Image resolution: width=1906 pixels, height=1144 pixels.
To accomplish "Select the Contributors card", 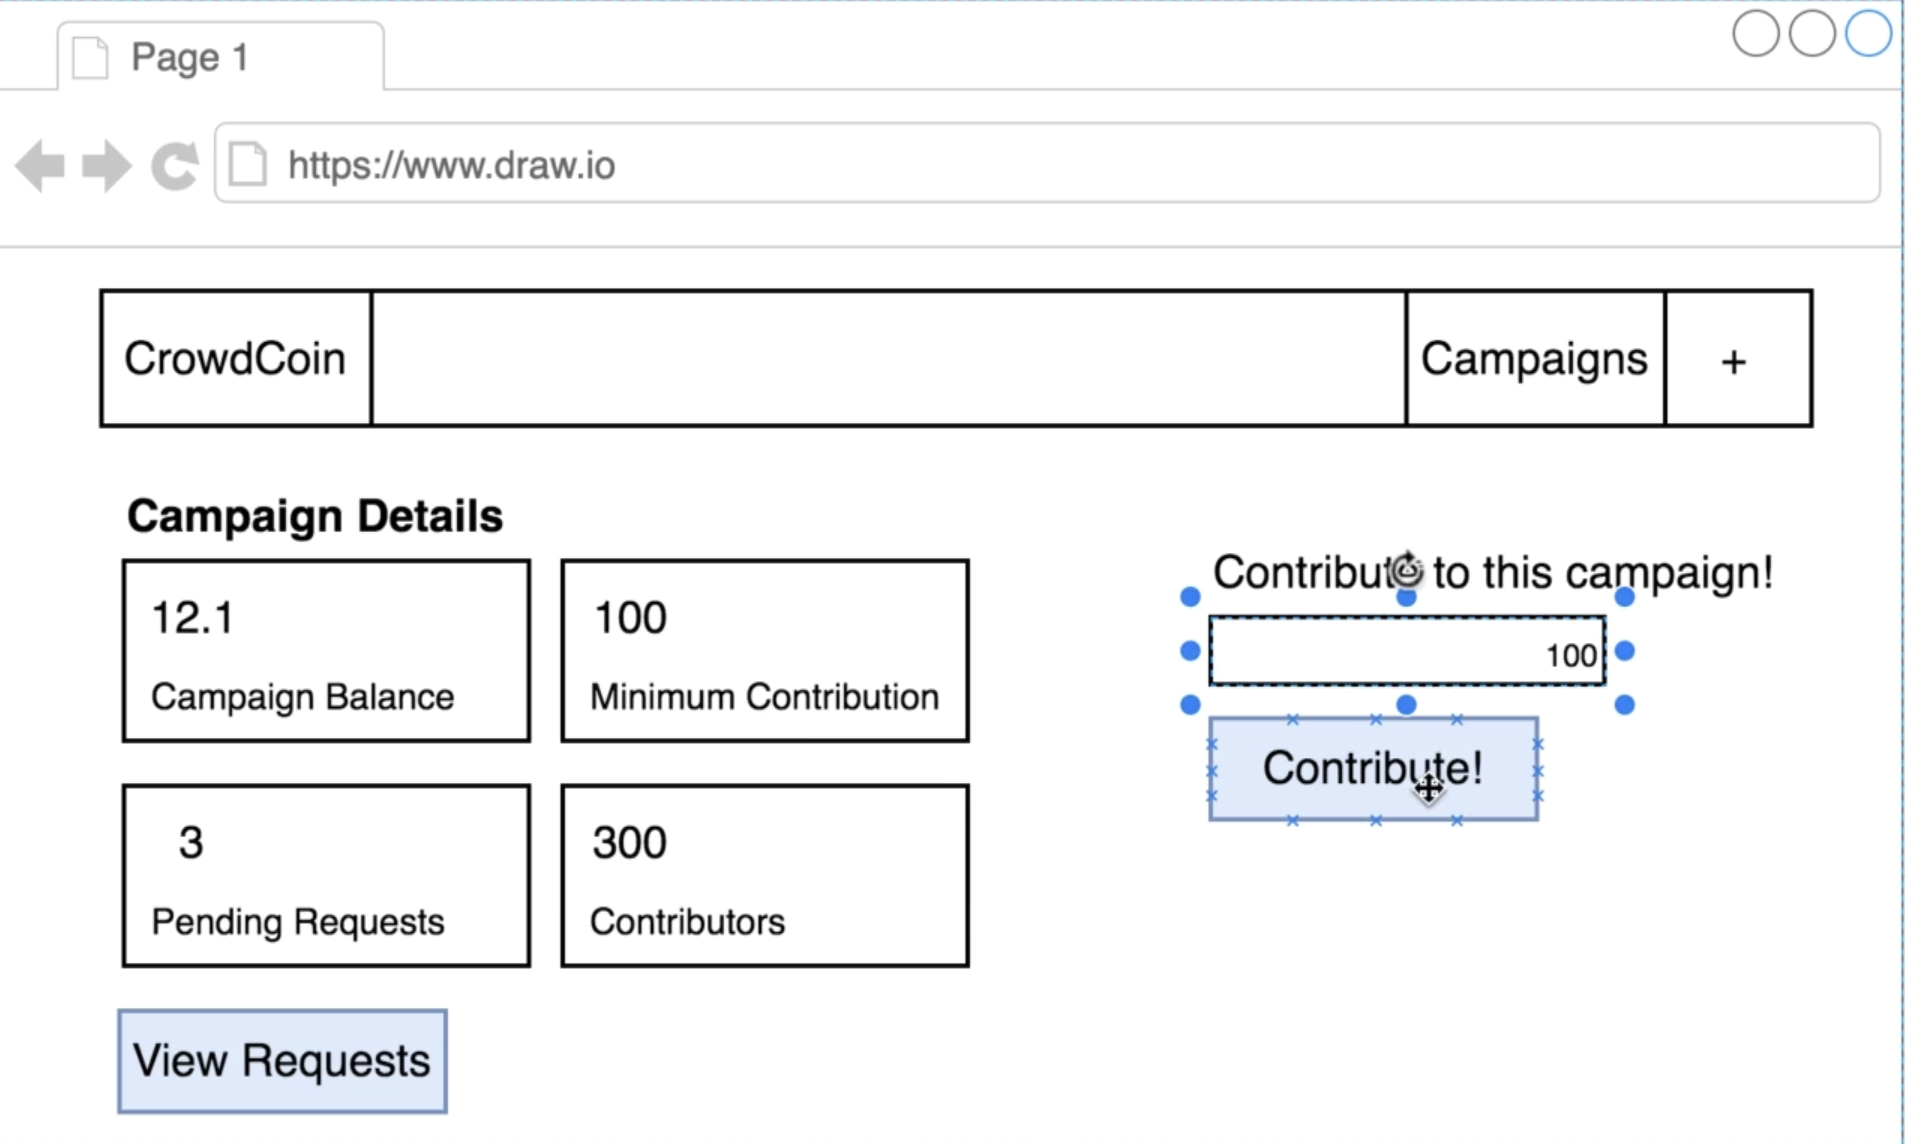I will pyautogui.click(x=765, y=876).
